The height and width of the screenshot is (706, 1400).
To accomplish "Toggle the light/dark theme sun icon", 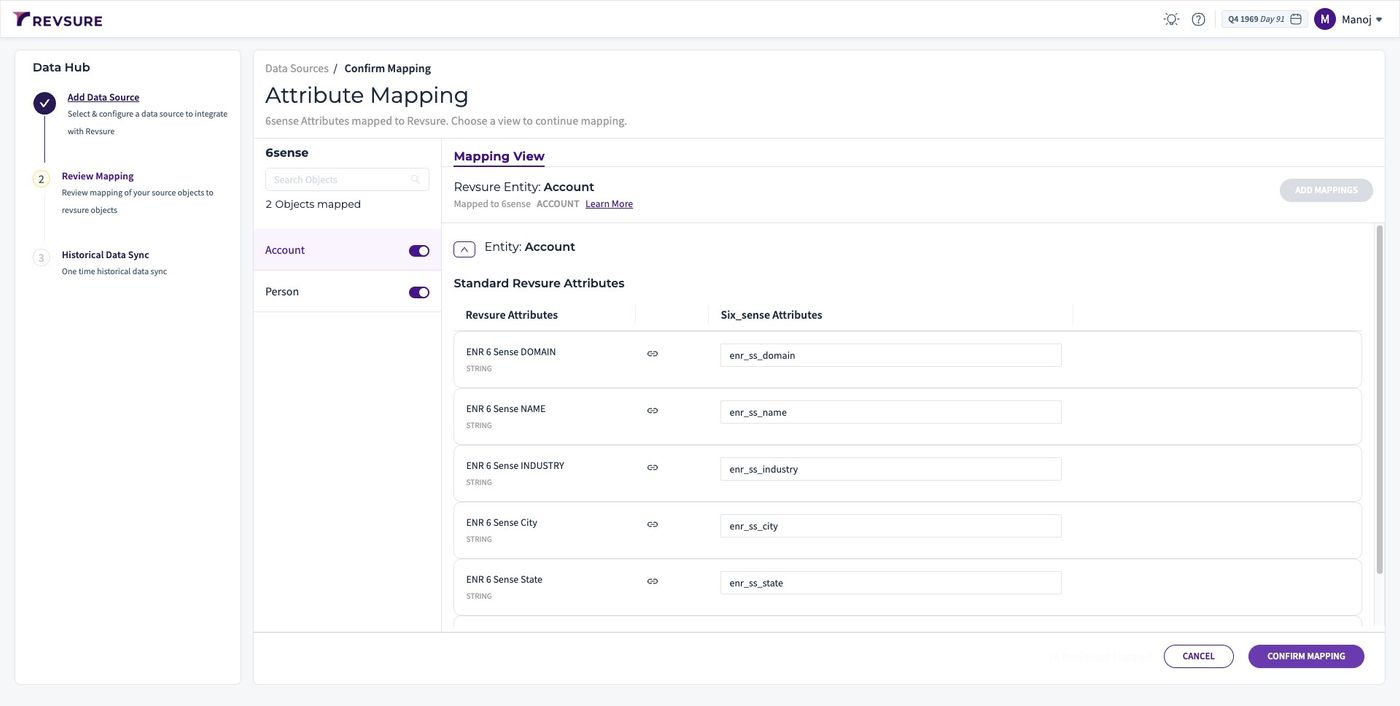I will click(x=1171, y=19).
